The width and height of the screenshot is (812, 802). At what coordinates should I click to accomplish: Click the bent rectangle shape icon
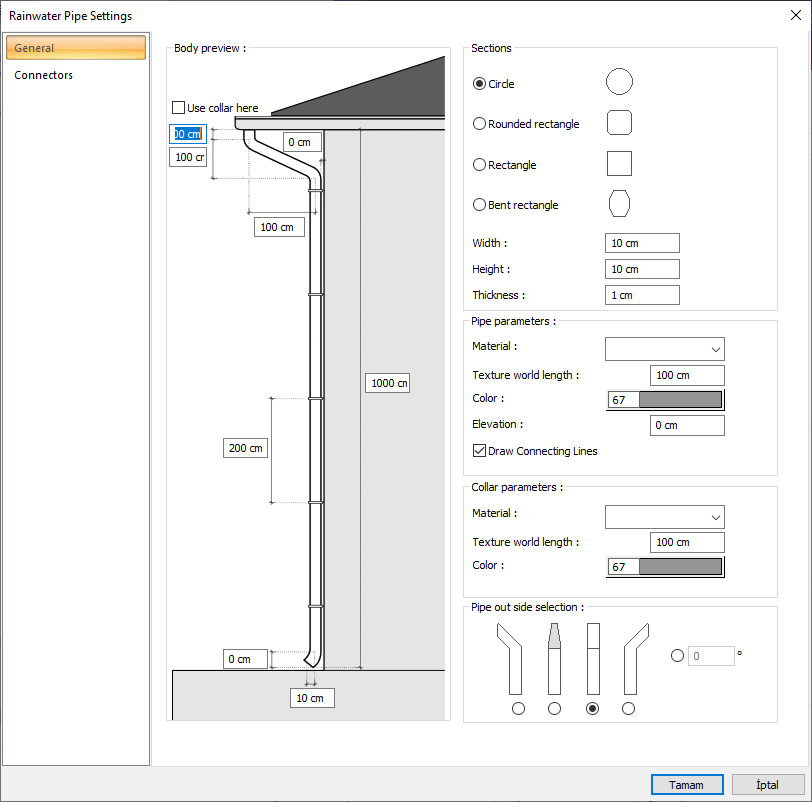pos(619,204)
